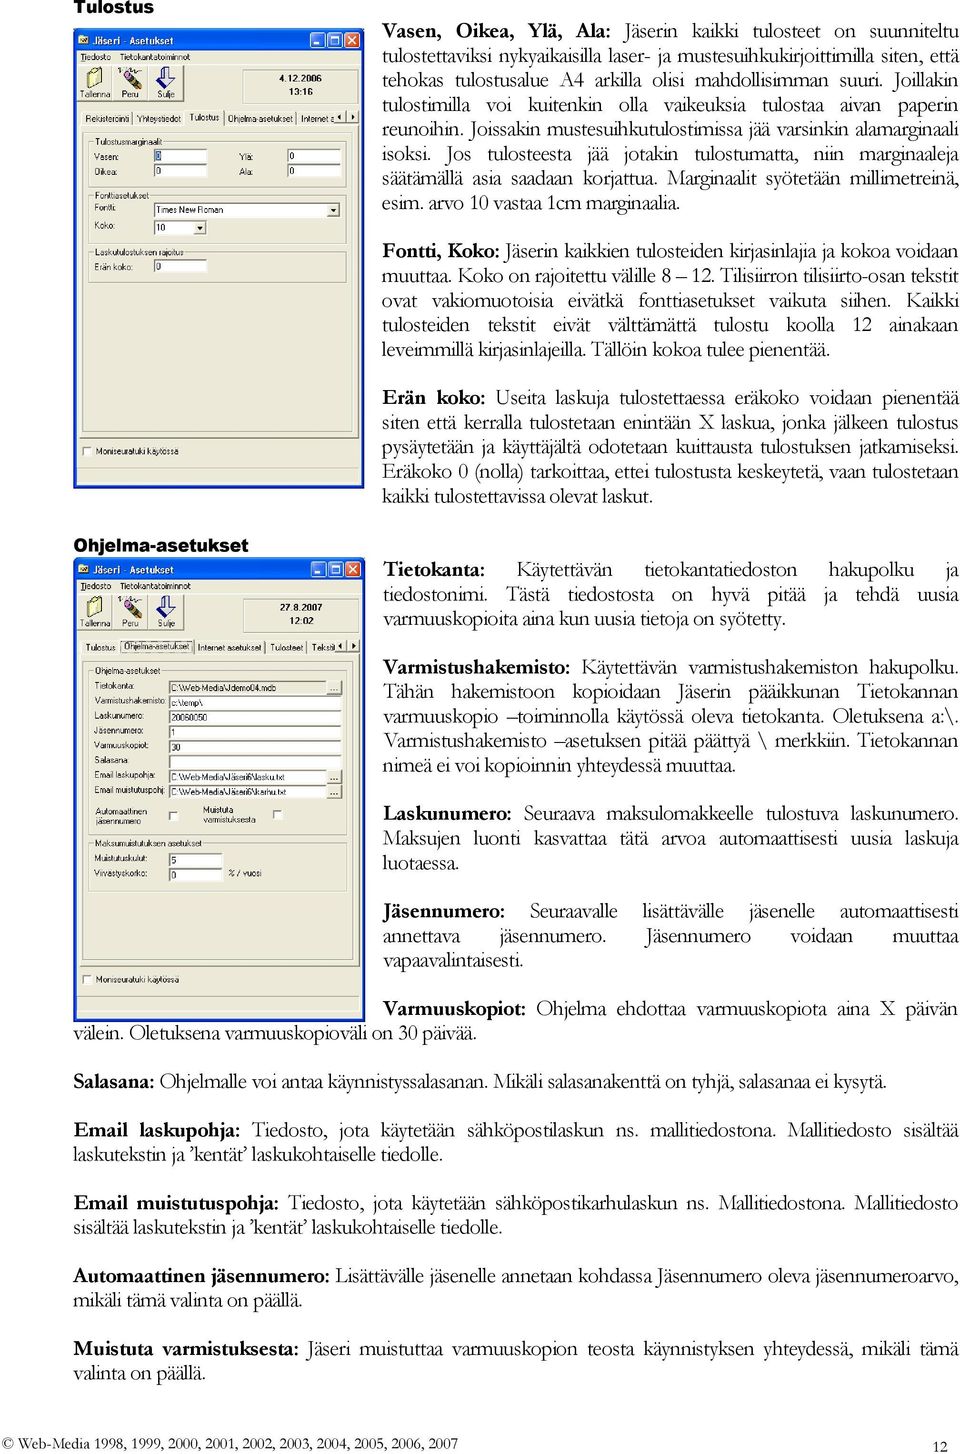The height and width of the screenshot is (1454, 960).
Task: Select the active Tulostus tab in upper window
Action: click(x=205, y=117)
